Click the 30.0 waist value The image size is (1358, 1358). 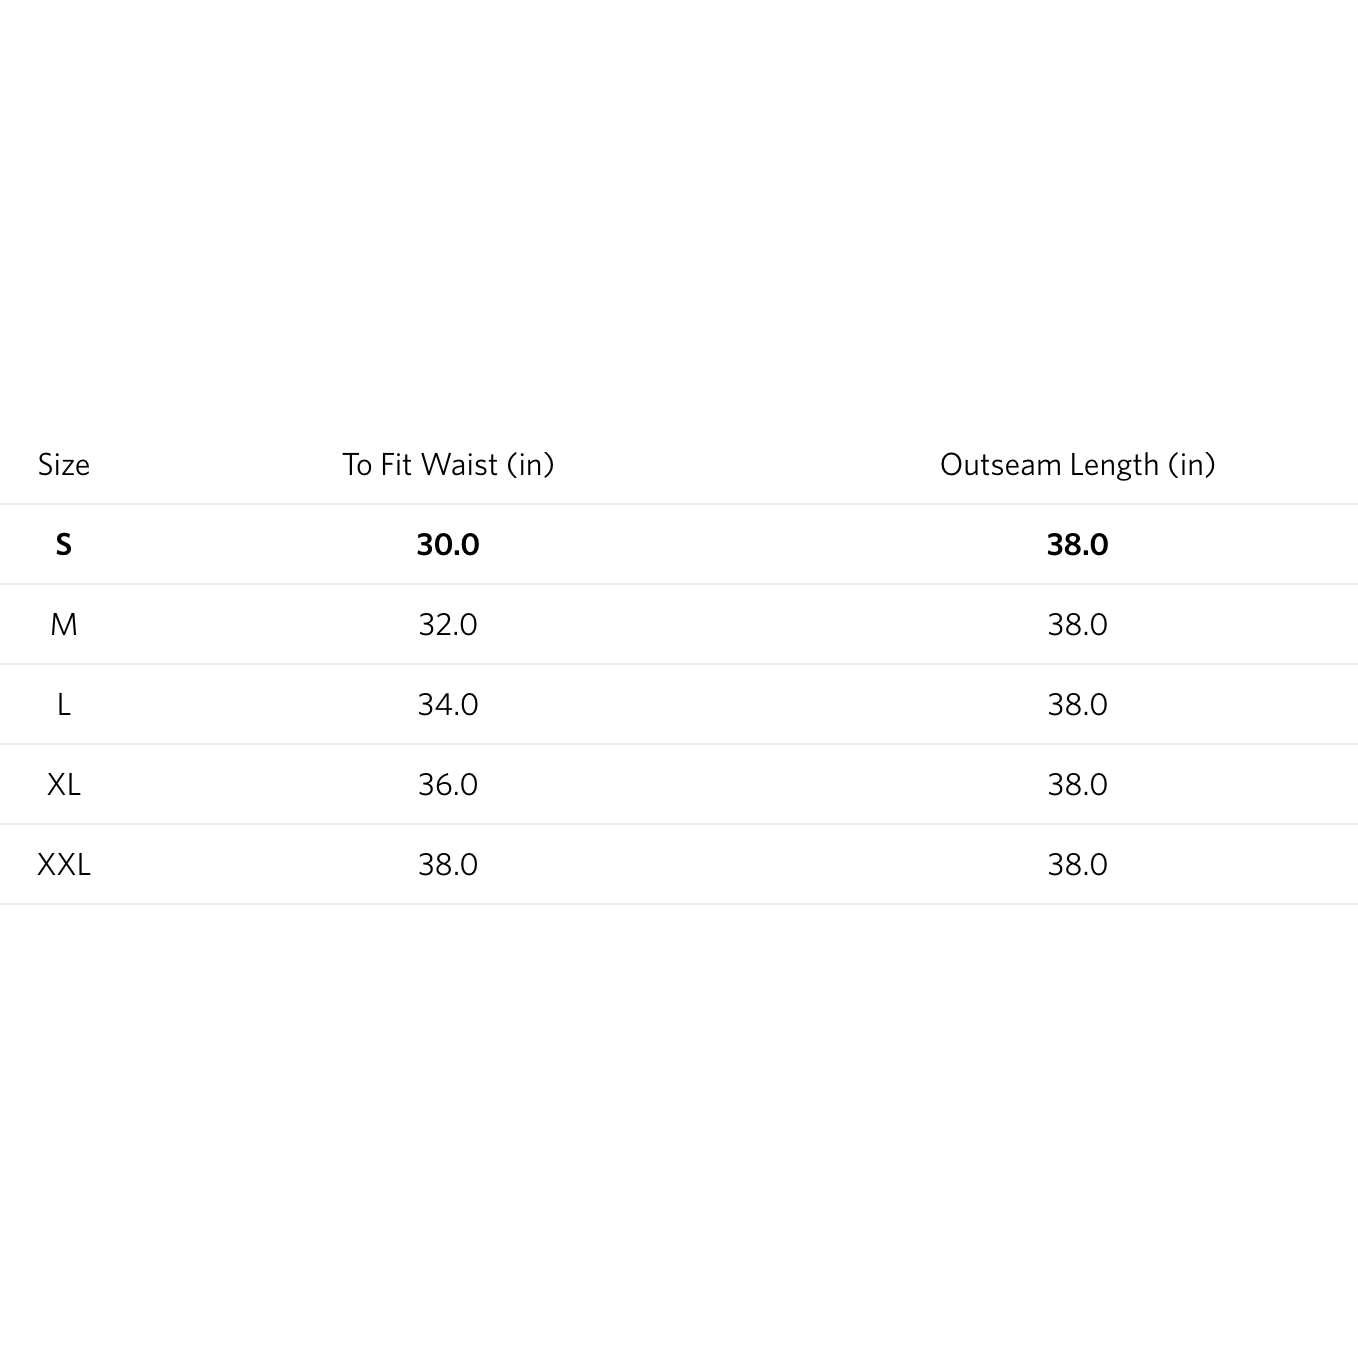[448, 545]
